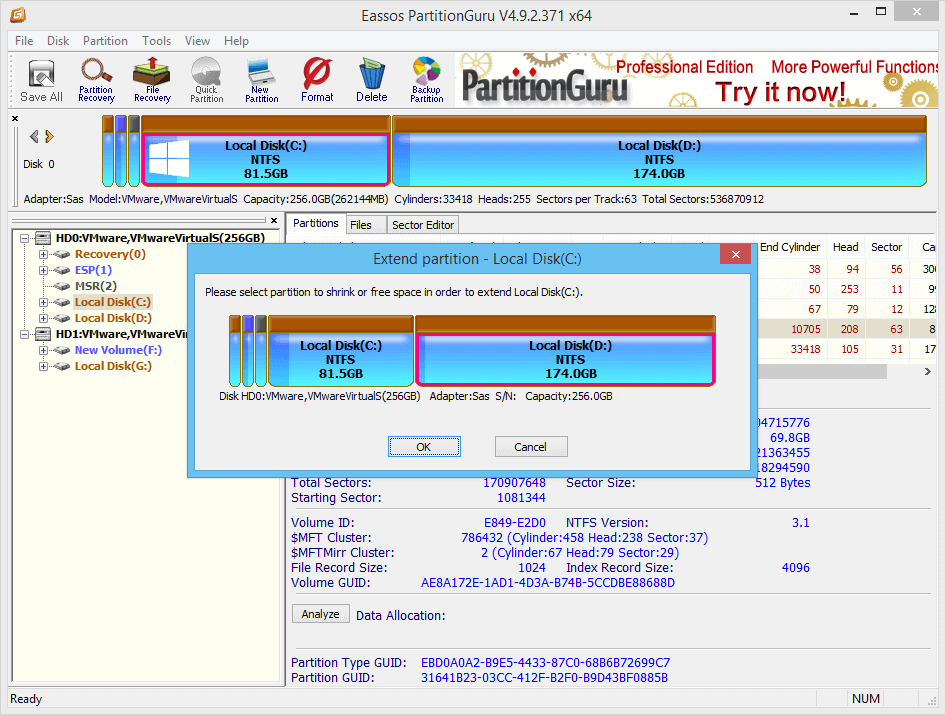The image size is (946, 715).
Task: Launch the File Recovery tool
Action: click(x=152, y=80)
